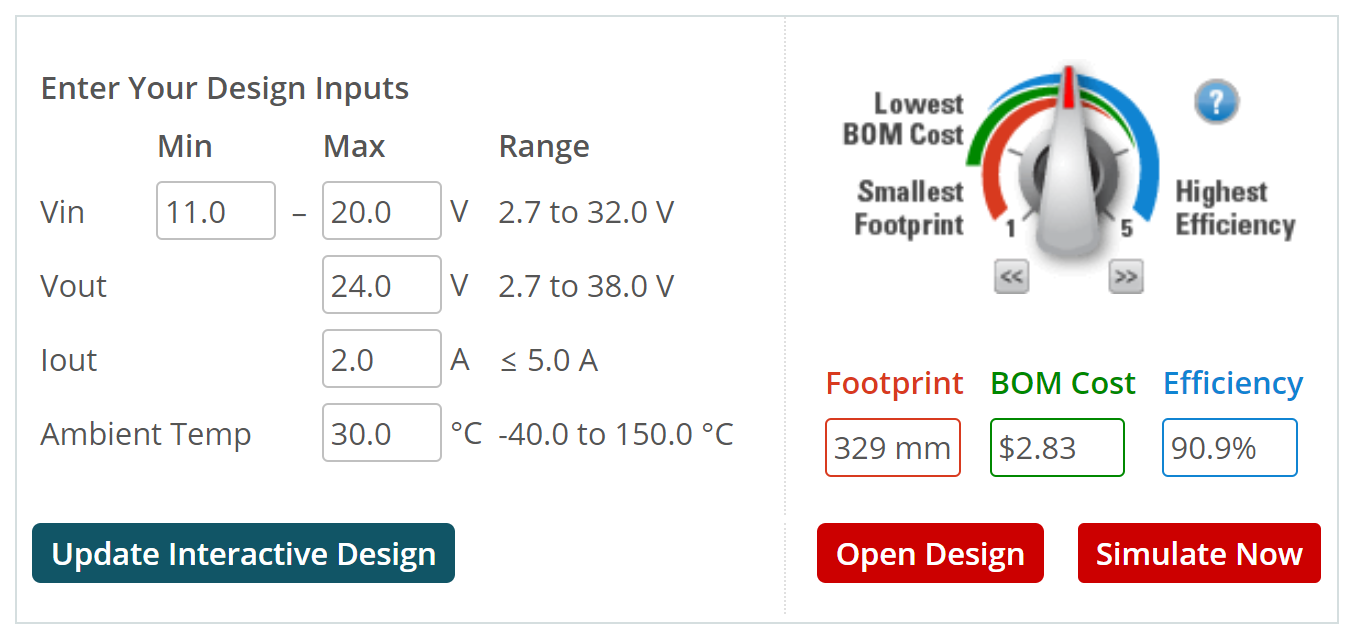1348x636 pixels.
Task: Select knob position 5 marker
Action: tap(1127, 229)
